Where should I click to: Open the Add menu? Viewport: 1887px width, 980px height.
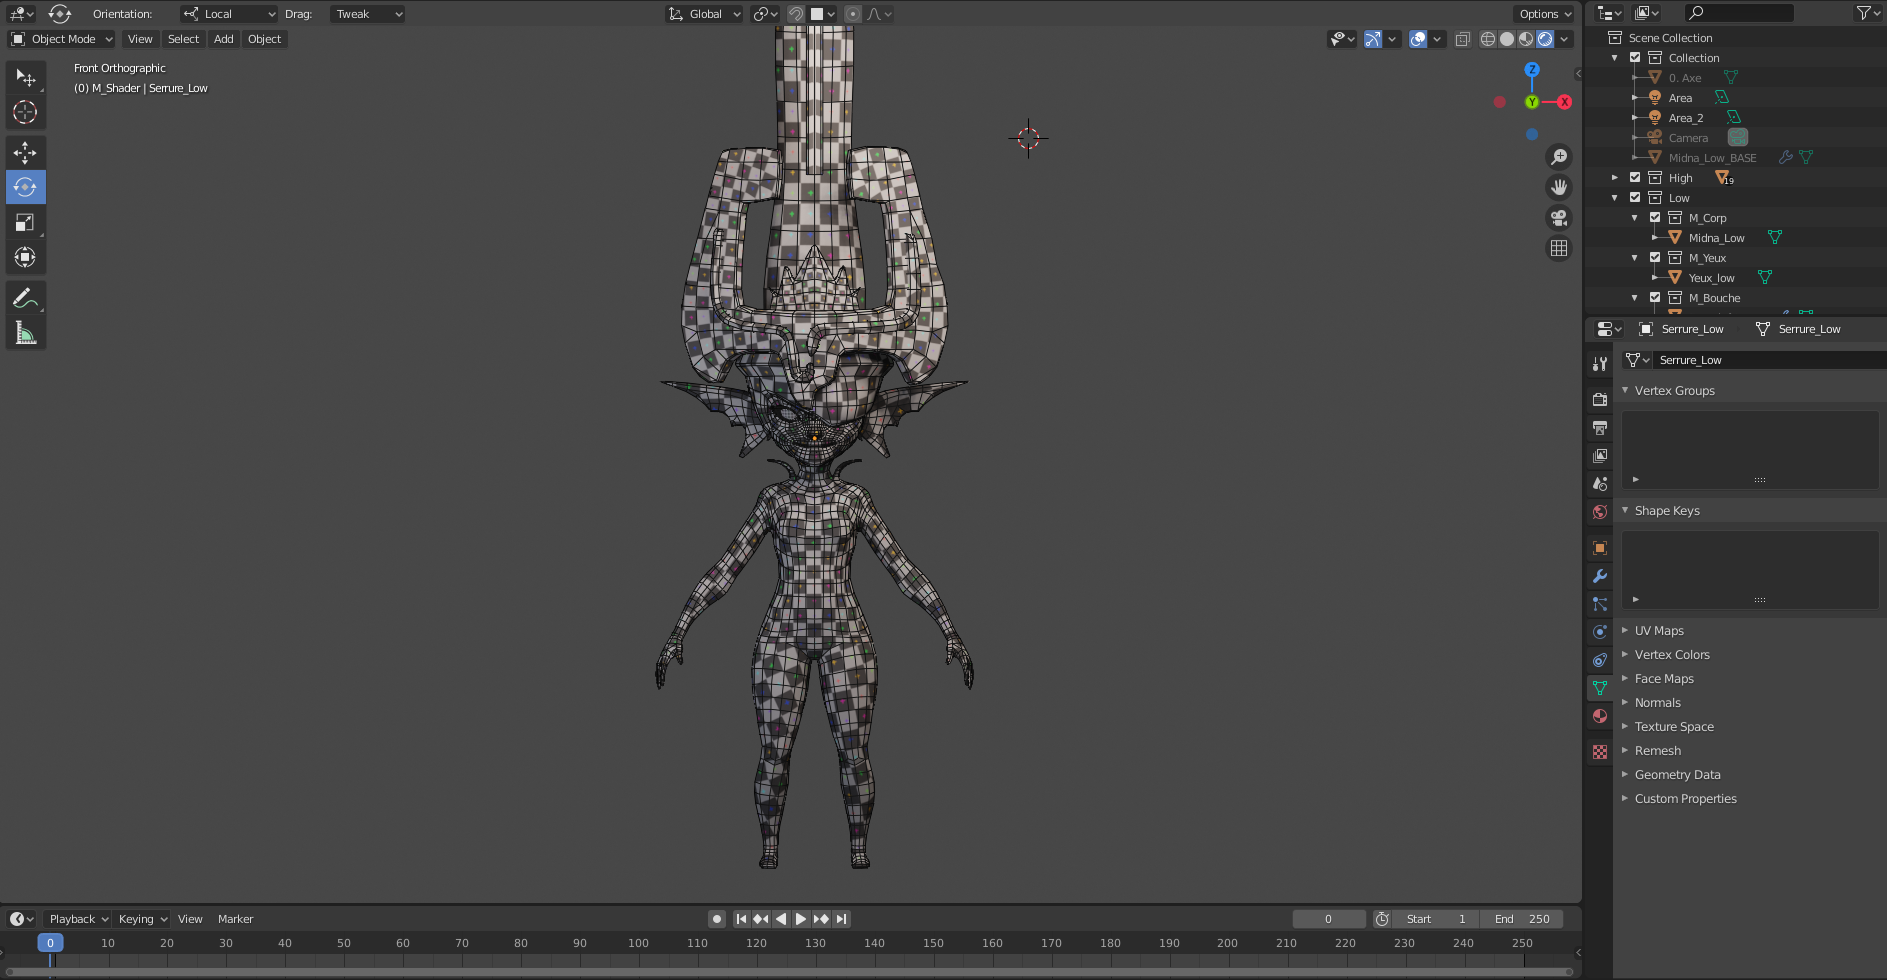[x=224, y=39]
